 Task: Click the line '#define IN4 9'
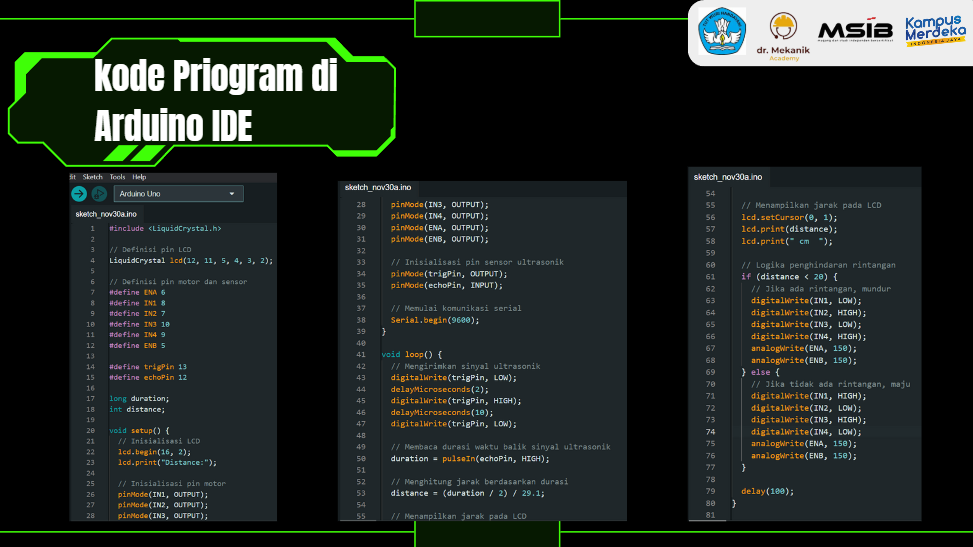click(x=137, y=335)
